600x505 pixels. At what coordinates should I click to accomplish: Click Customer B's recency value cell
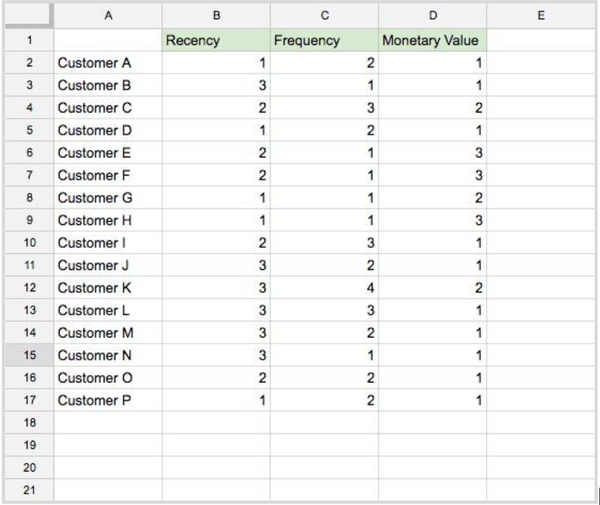point(216,86)
